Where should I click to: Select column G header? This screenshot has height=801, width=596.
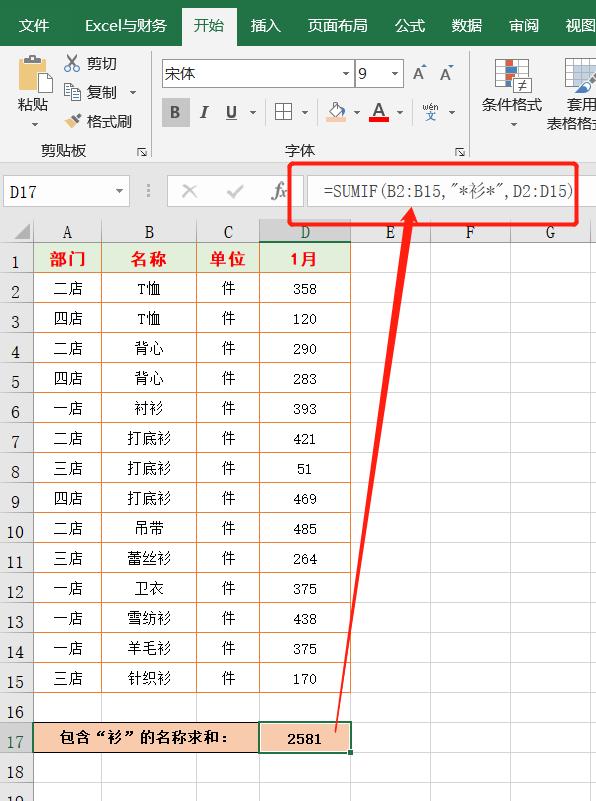pyautogui.click(x=550, y=232)
